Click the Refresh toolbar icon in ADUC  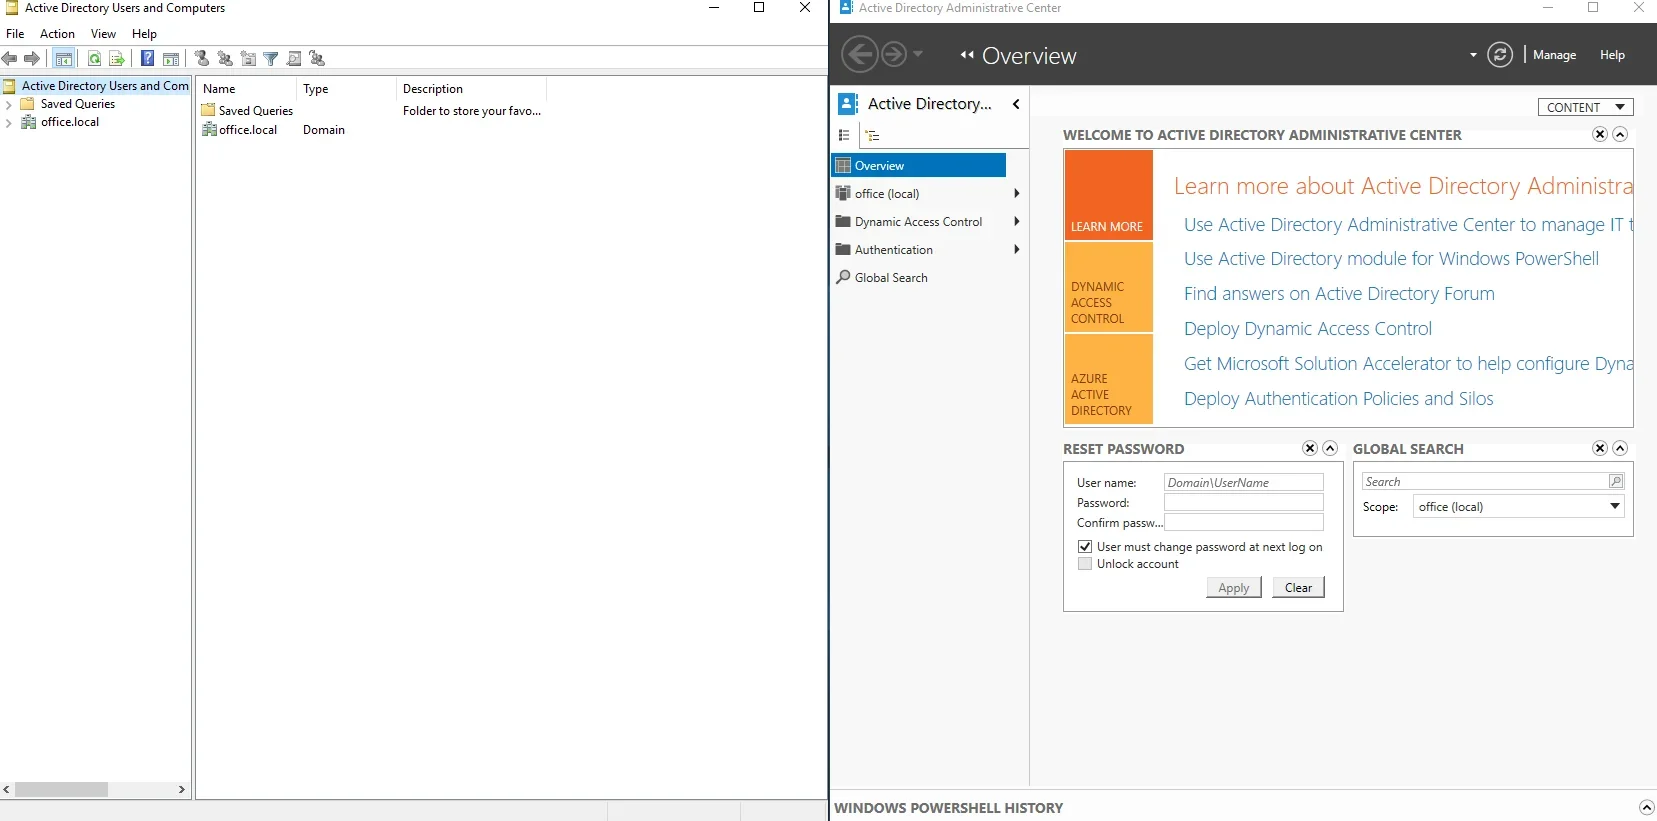point(94,59)
